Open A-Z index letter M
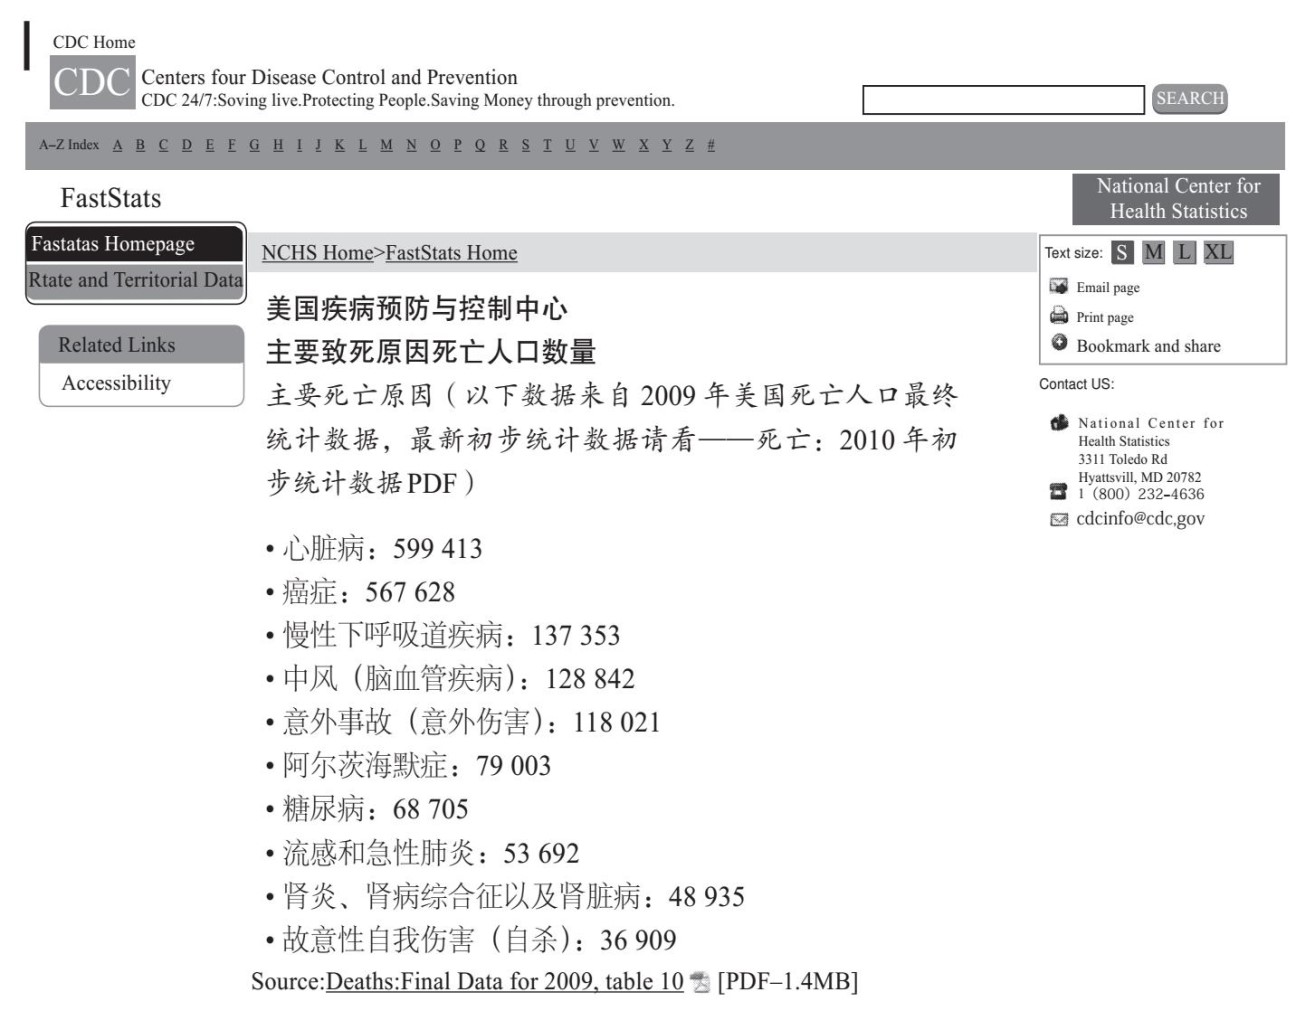The height and width of the screenshot is (1011, 1296). coord(386,145)
